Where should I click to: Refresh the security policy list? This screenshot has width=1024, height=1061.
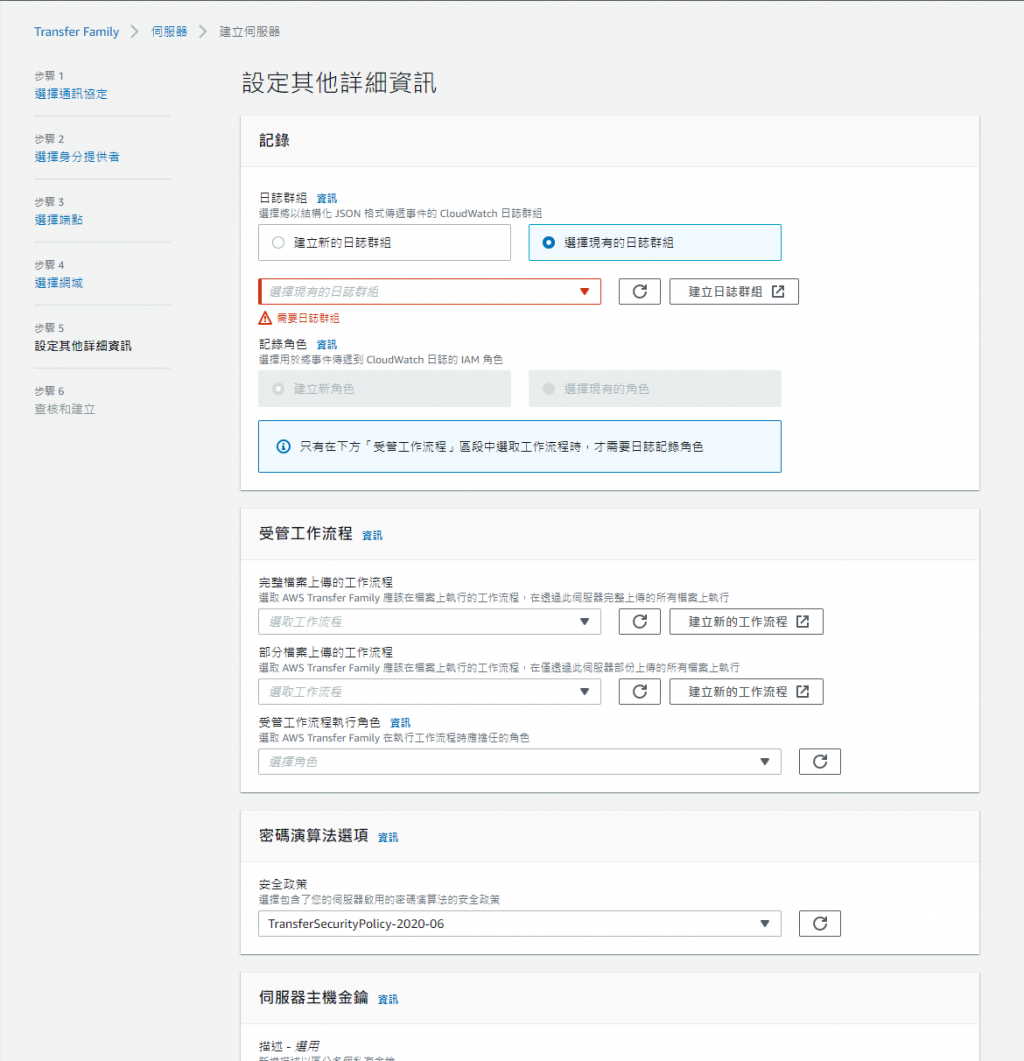820,924
